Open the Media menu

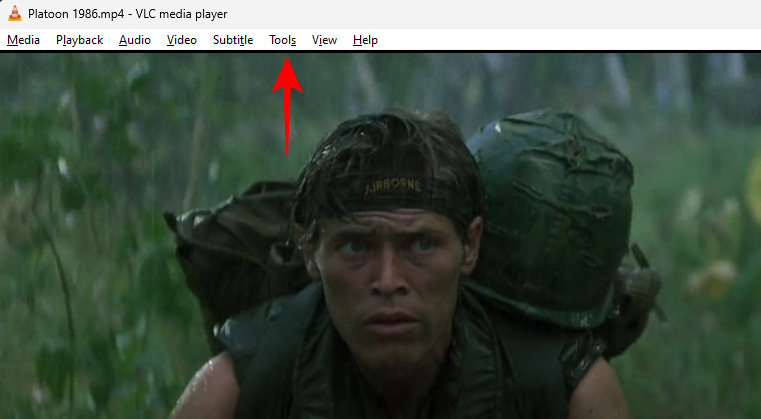coord(23,40)
